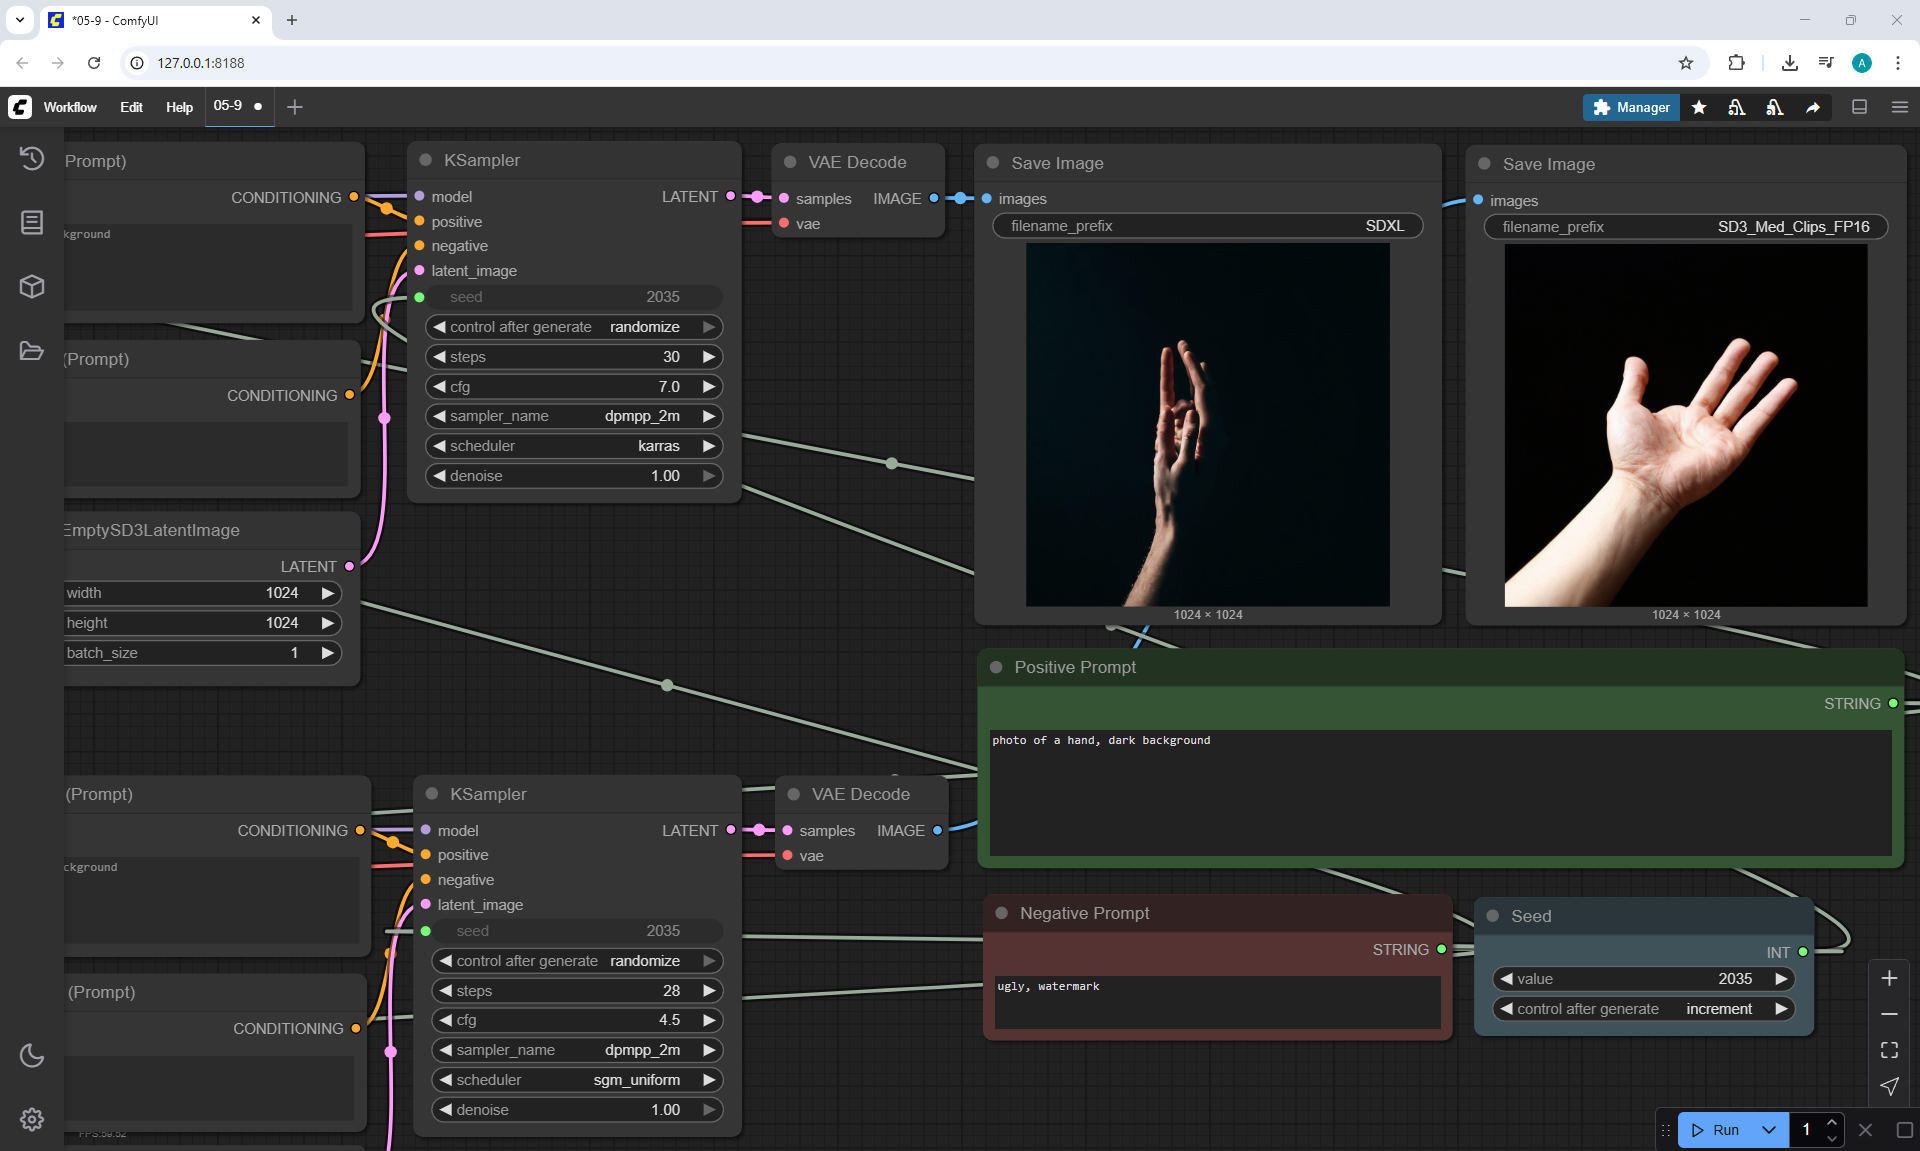
Task: Click the share arrow icon in toolbar
Action: tap(1813, 107)
